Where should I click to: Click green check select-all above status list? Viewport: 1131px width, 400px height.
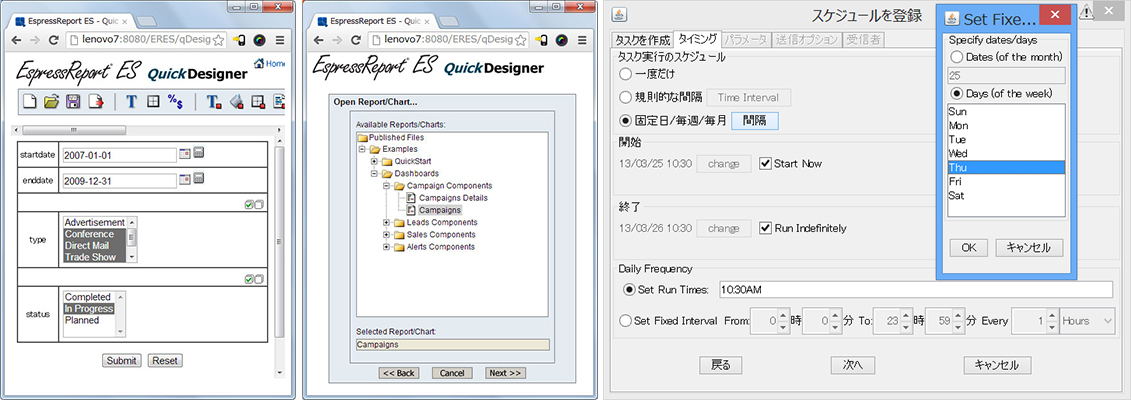tap(248, 279)
